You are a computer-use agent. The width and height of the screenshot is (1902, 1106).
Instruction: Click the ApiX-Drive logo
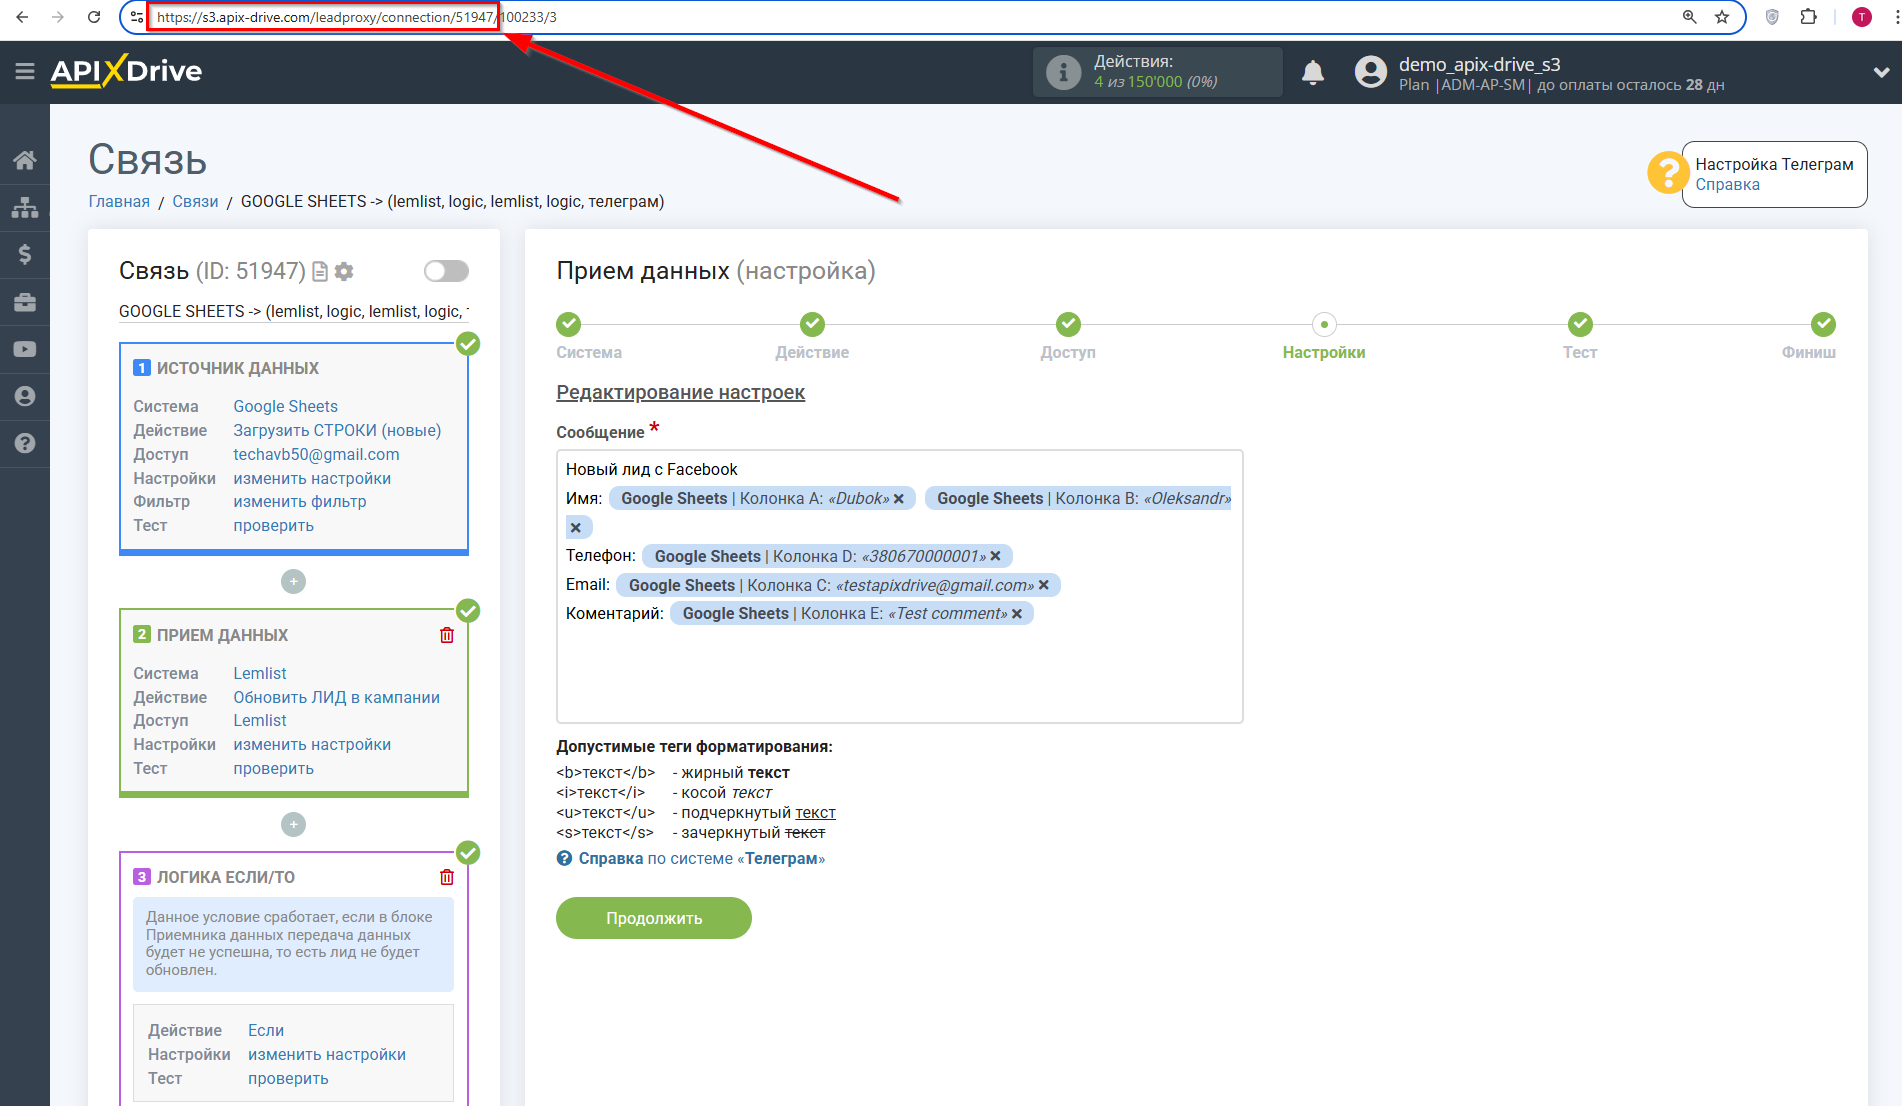[x=127, y=71]
